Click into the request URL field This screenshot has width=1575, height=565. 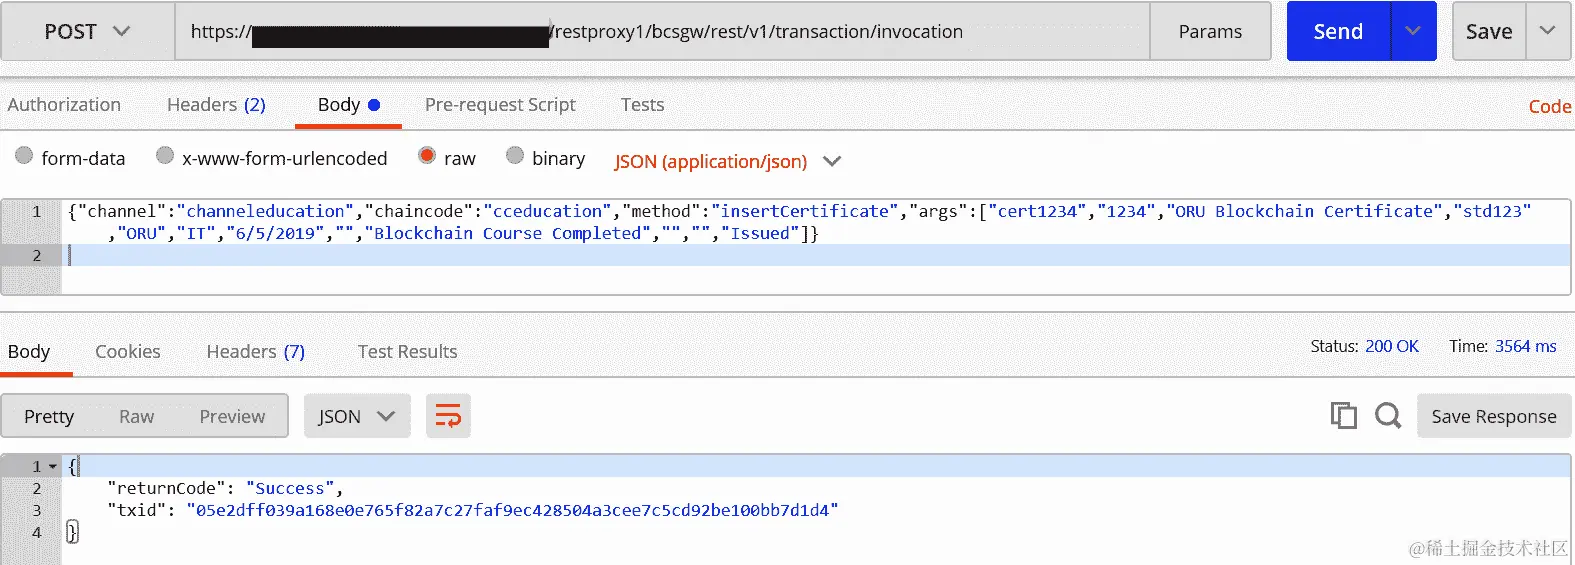[662, 31]
